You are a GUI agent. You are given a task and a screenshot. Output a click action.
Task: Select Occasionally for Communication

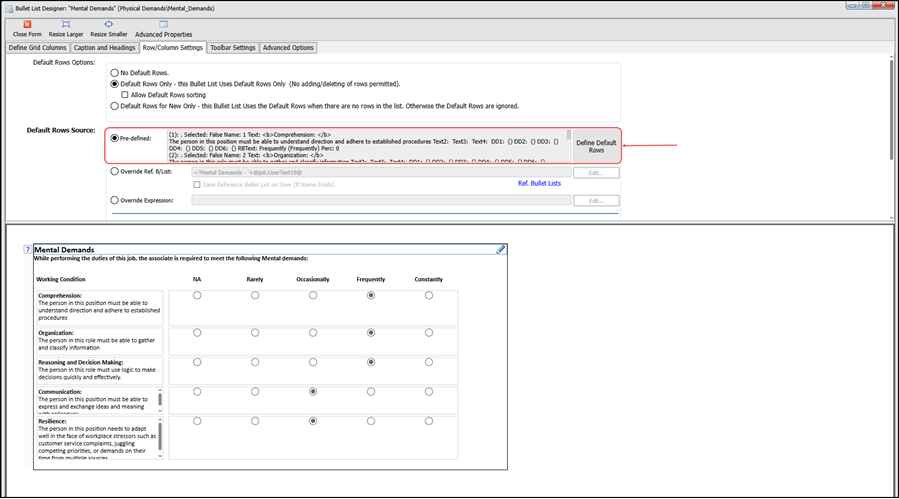[313, 392]
